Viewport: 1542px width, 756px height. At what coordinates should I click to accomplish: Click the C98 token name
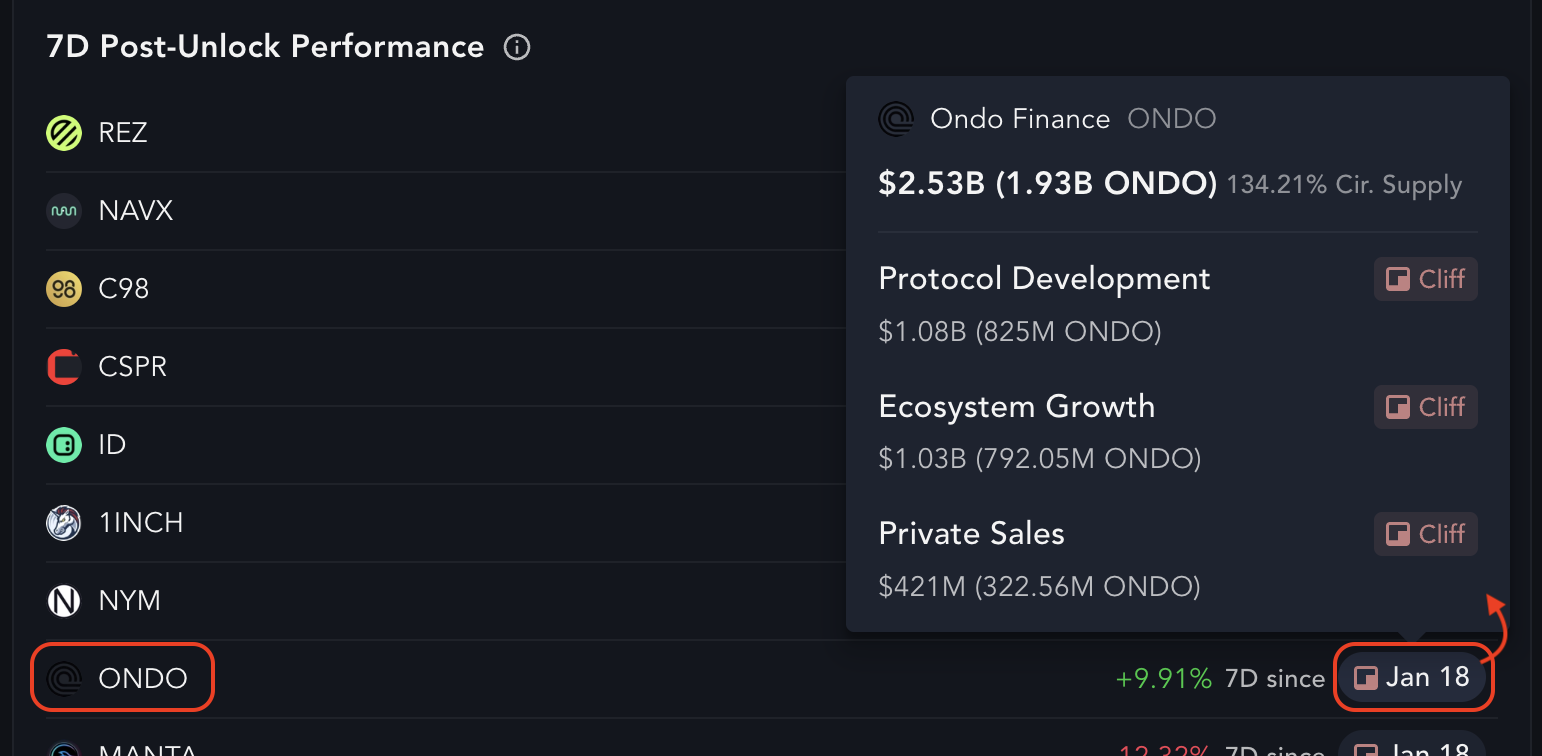click(124, 289)
